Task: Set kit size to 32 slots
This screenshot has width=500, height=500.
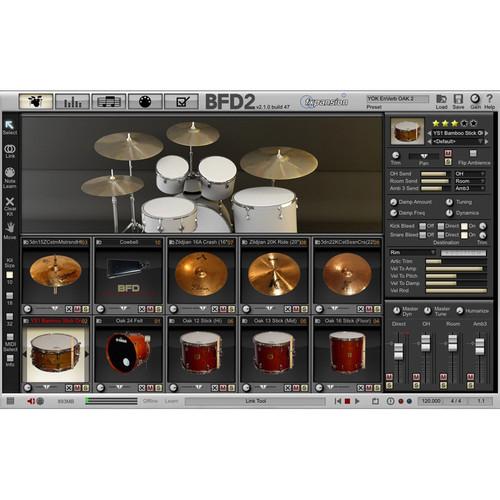Action: coord(10,316)
